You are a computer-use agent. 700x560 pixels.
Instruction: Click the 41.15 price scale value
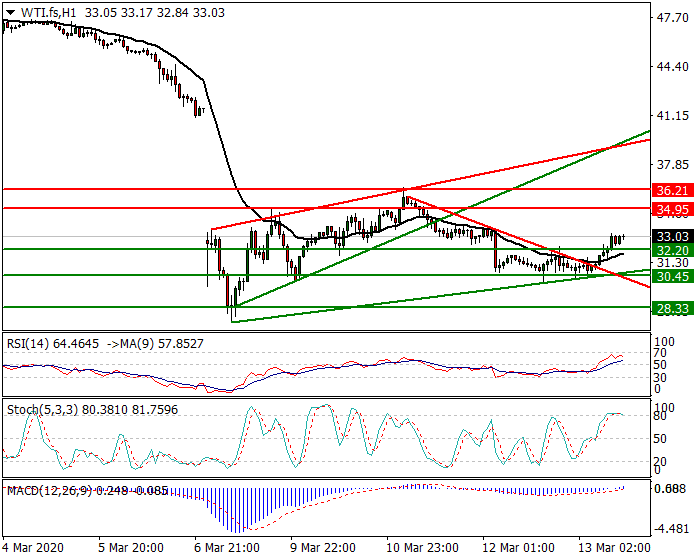(672, 116)
